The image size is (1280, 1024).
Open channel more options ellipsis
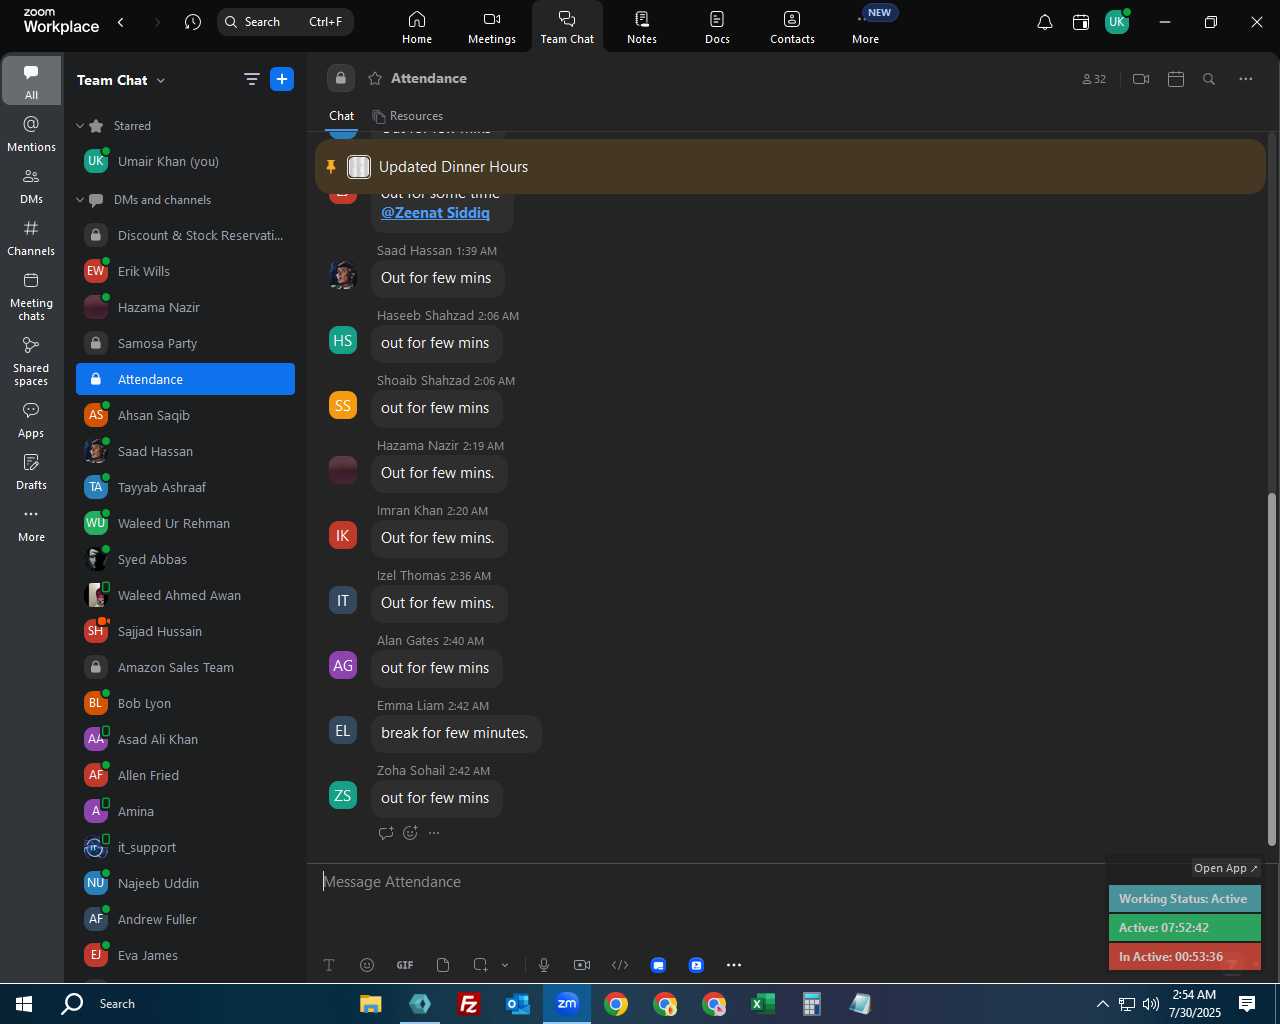[1246, 79]
